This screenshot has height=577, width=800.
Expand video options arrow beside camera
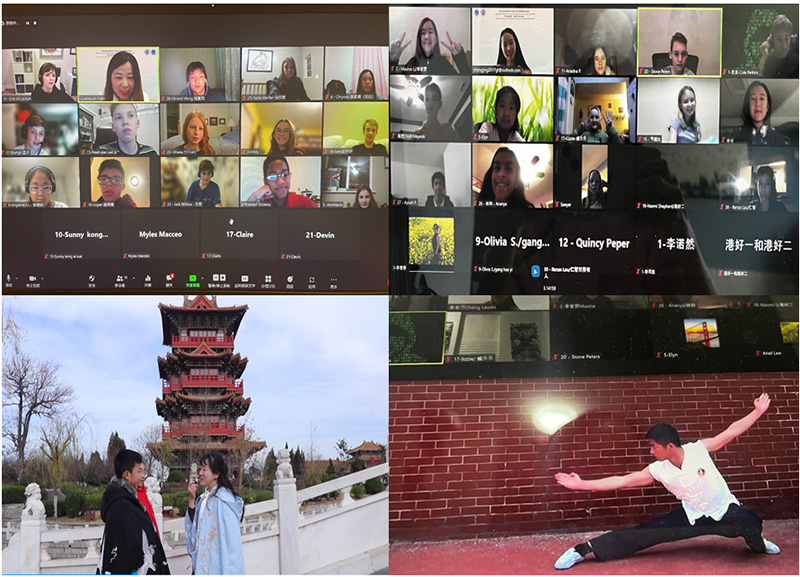pos(44,277)
